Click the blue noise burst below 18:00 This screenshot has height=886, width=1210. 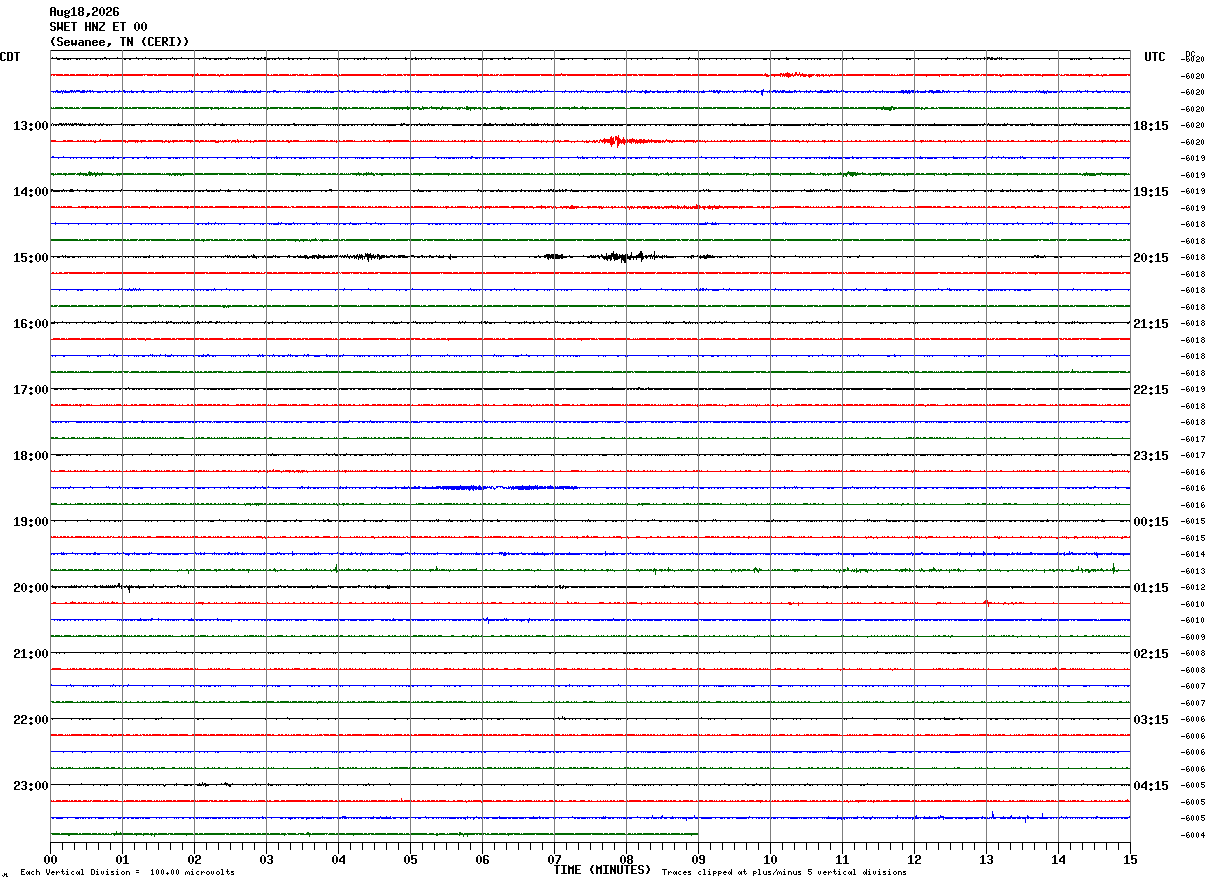coord(495,487)
